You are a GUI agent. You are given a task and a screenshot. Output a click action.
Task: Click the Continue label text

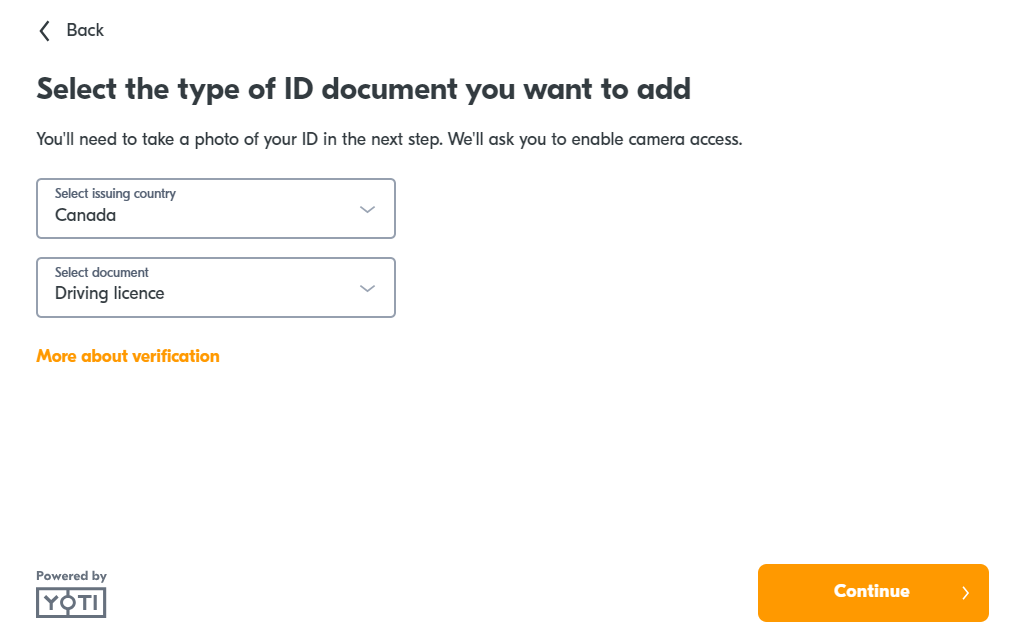pyautogui.click(x=871, y=591)
